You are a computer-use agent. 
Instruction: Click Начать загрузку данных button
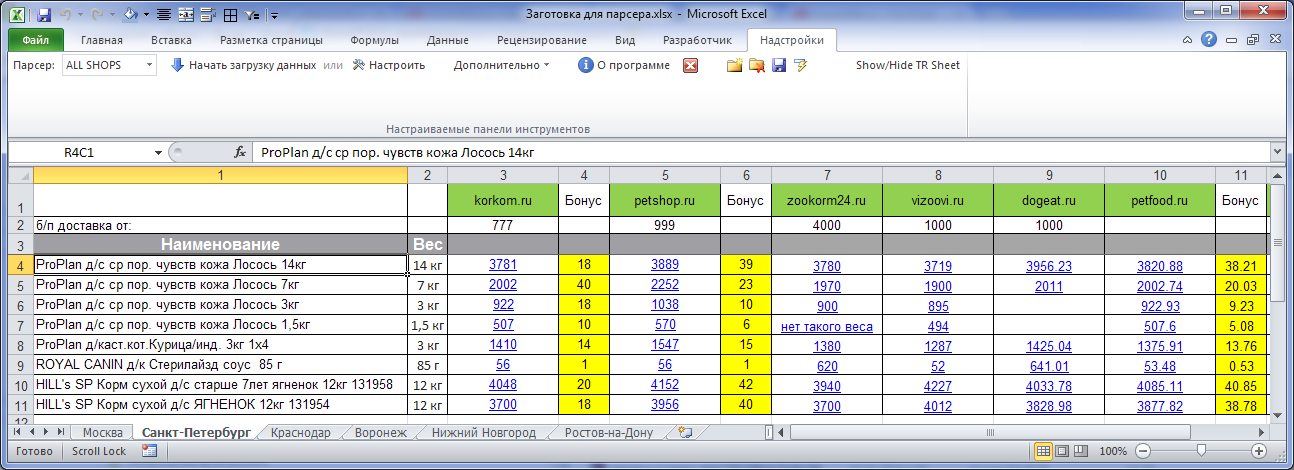tap(243, 65)
